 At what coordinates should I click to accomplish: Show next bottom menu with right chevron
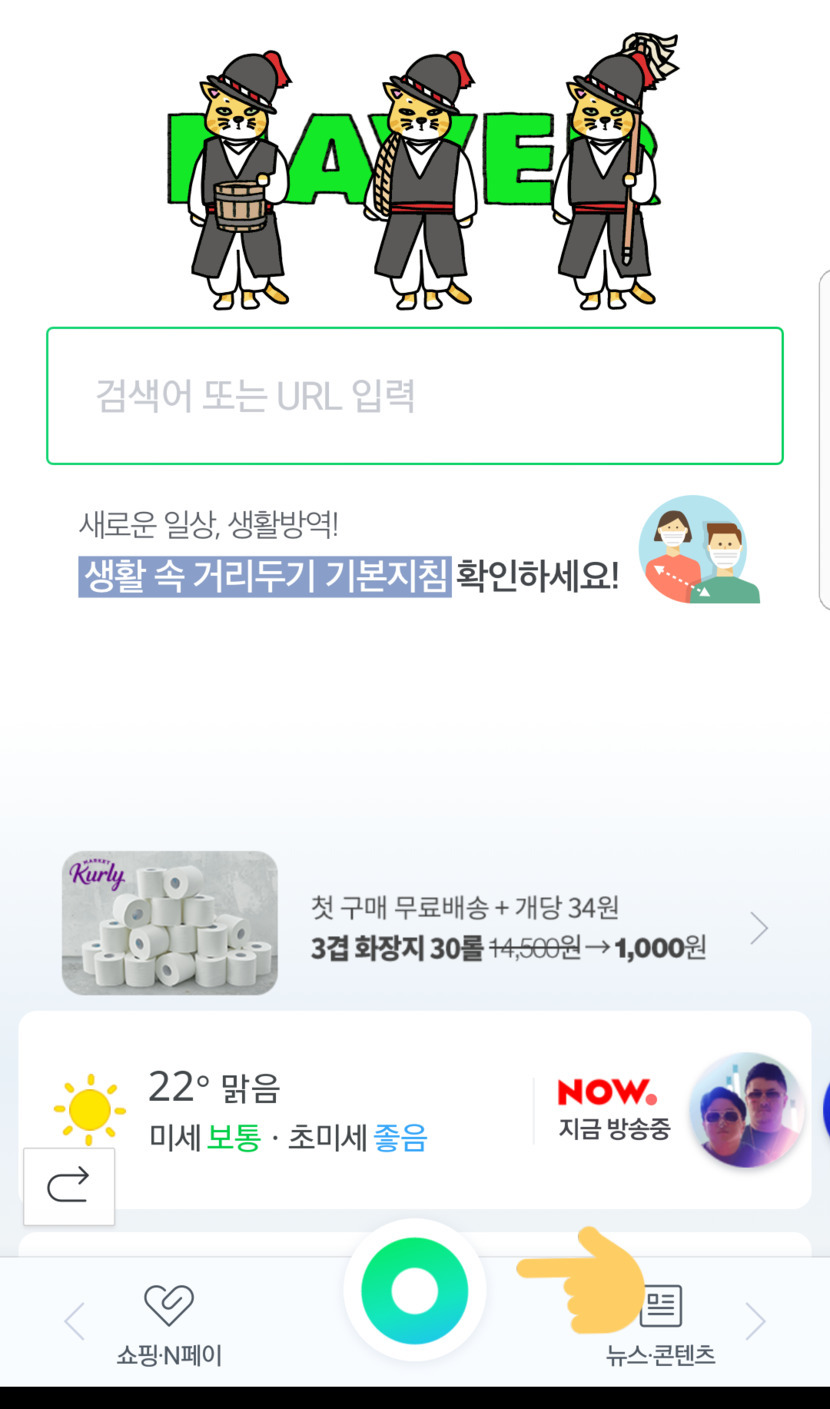click(x=756, y=1322)
